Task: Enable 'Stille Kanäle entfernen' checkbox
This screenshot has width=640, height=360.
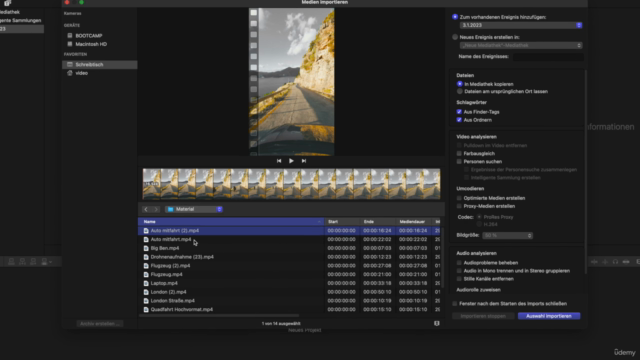Action: (x=459, y=279)
